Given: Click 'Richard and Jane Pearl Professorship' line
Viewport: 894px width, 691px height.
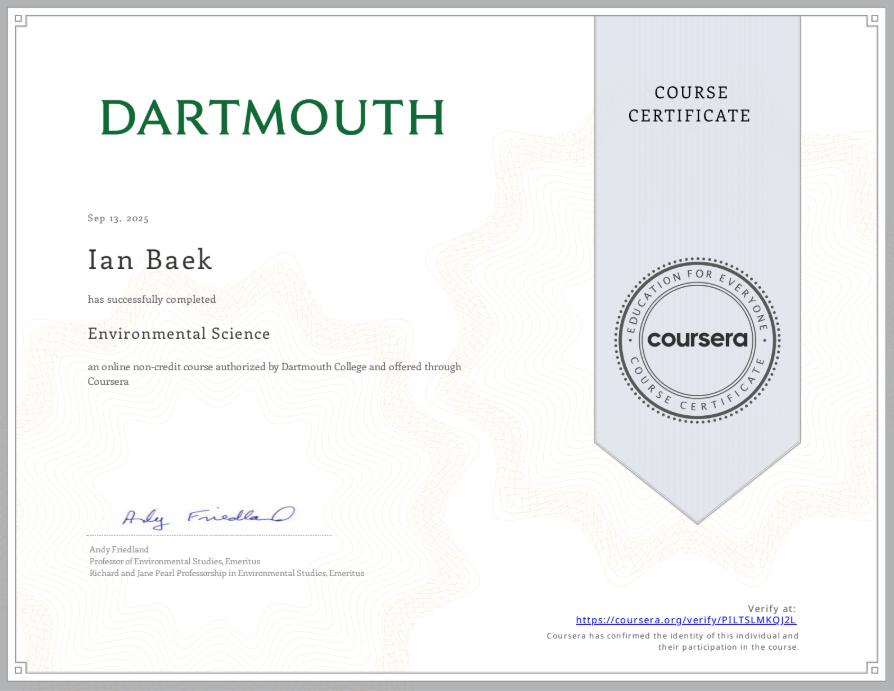Looking at the screenshot, I should (226, 574).
